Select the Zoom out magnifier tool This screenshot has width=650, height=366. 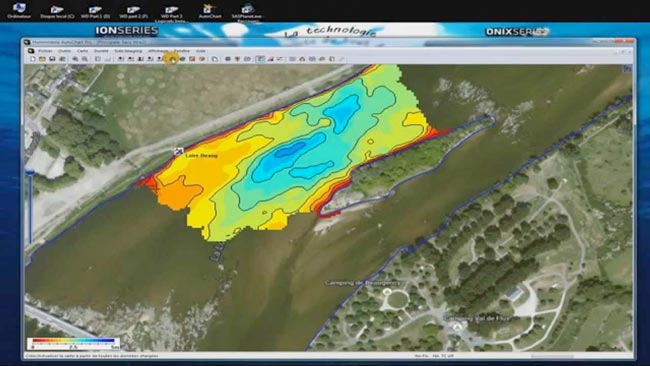pos(85,59)
